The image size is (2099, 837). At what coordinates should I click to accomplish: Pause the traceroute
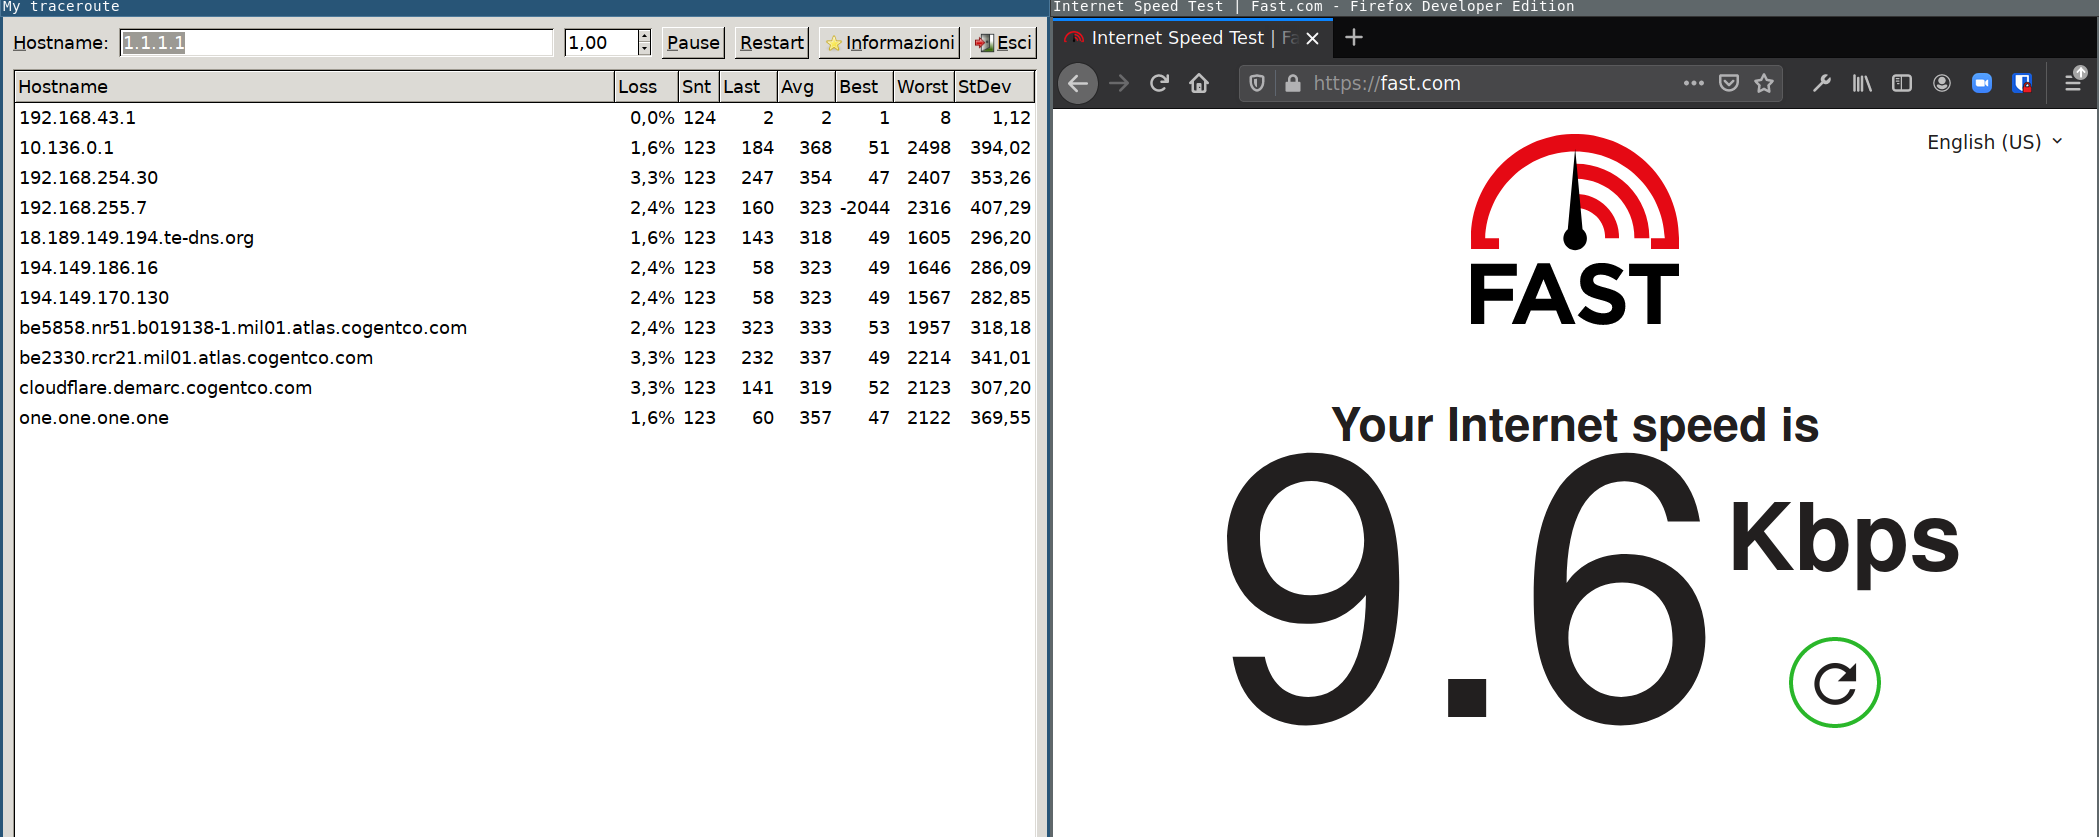[x=692, y=43]
